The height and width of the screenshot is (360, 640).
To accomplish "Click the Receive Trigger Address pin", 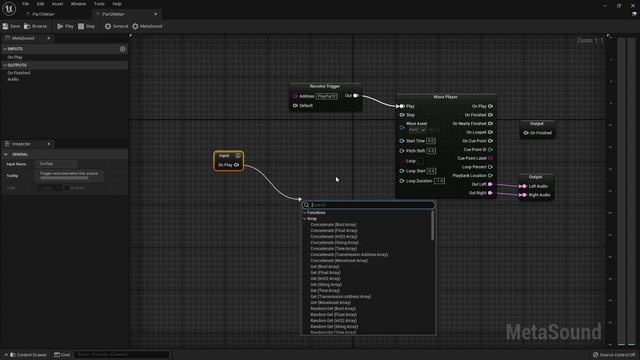I will pyautogui.click(x=295, y=96).
